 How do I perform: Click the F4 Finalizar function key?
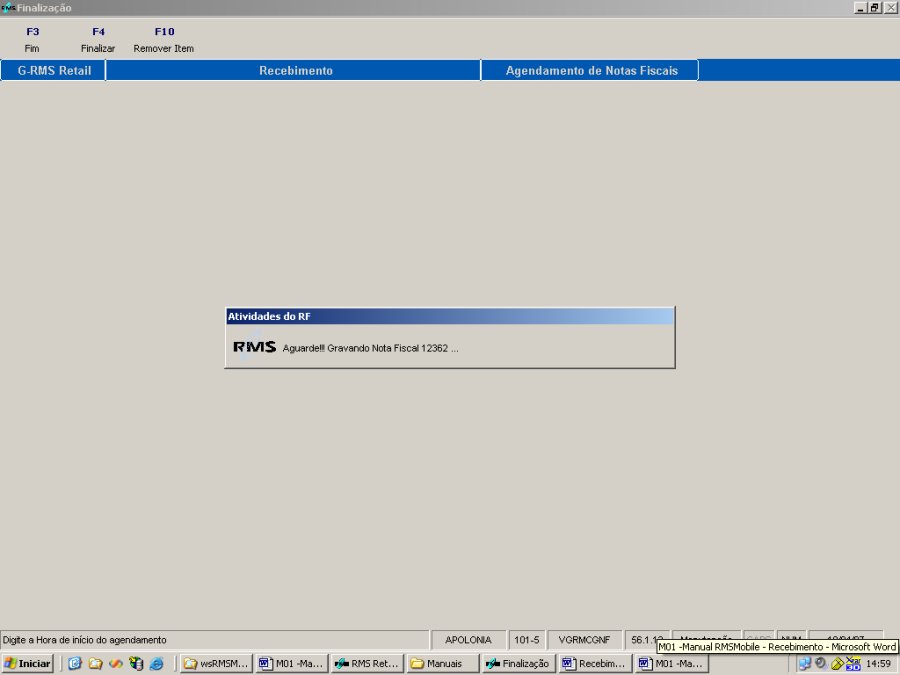coord(98,40)
